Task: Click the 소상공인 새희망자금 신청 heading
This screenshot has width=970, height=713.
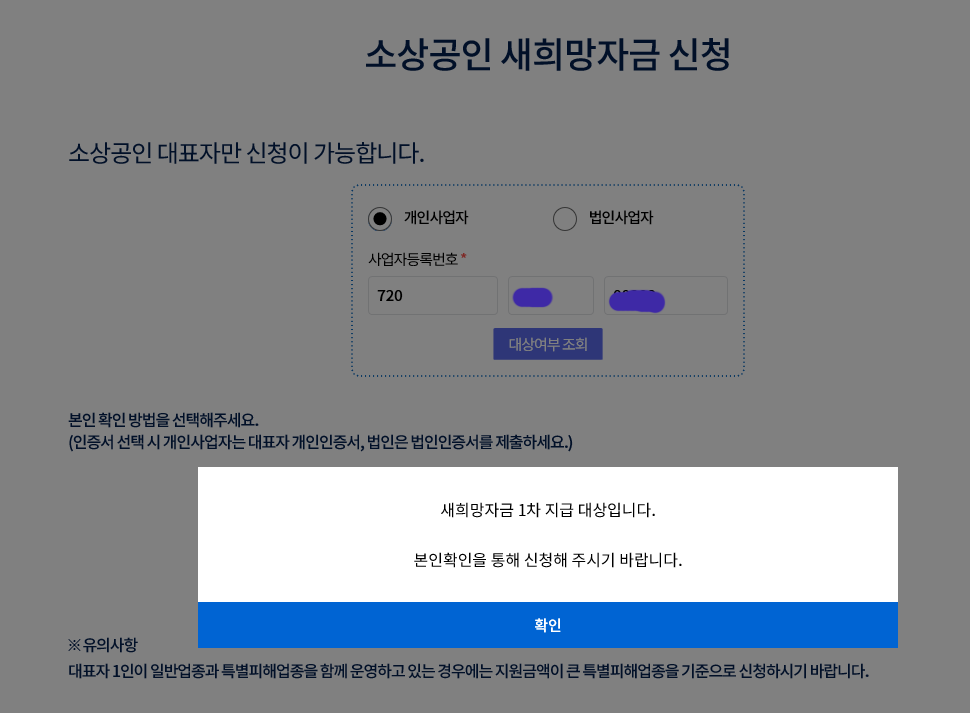Action: pos(547,54)
